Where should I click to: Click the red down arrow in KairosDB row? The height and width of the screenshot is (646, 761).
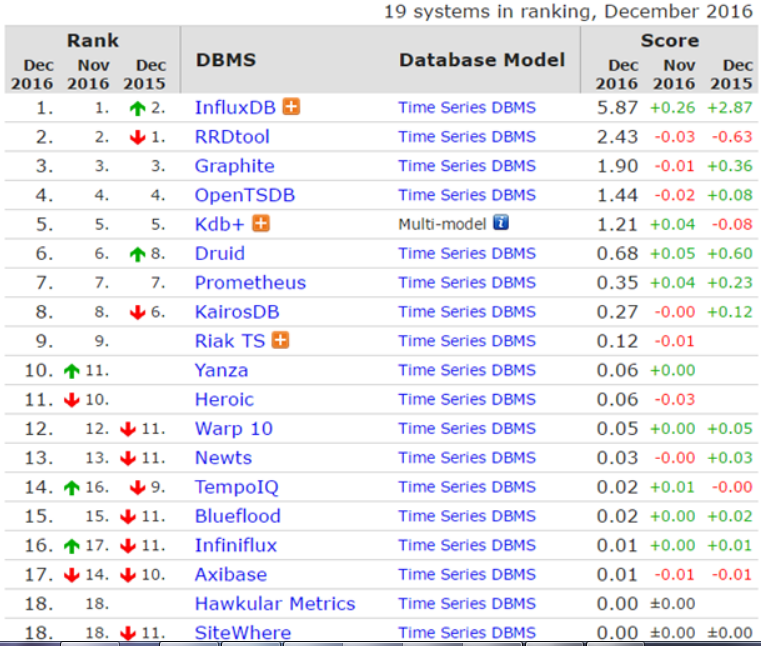coord(138,312)
